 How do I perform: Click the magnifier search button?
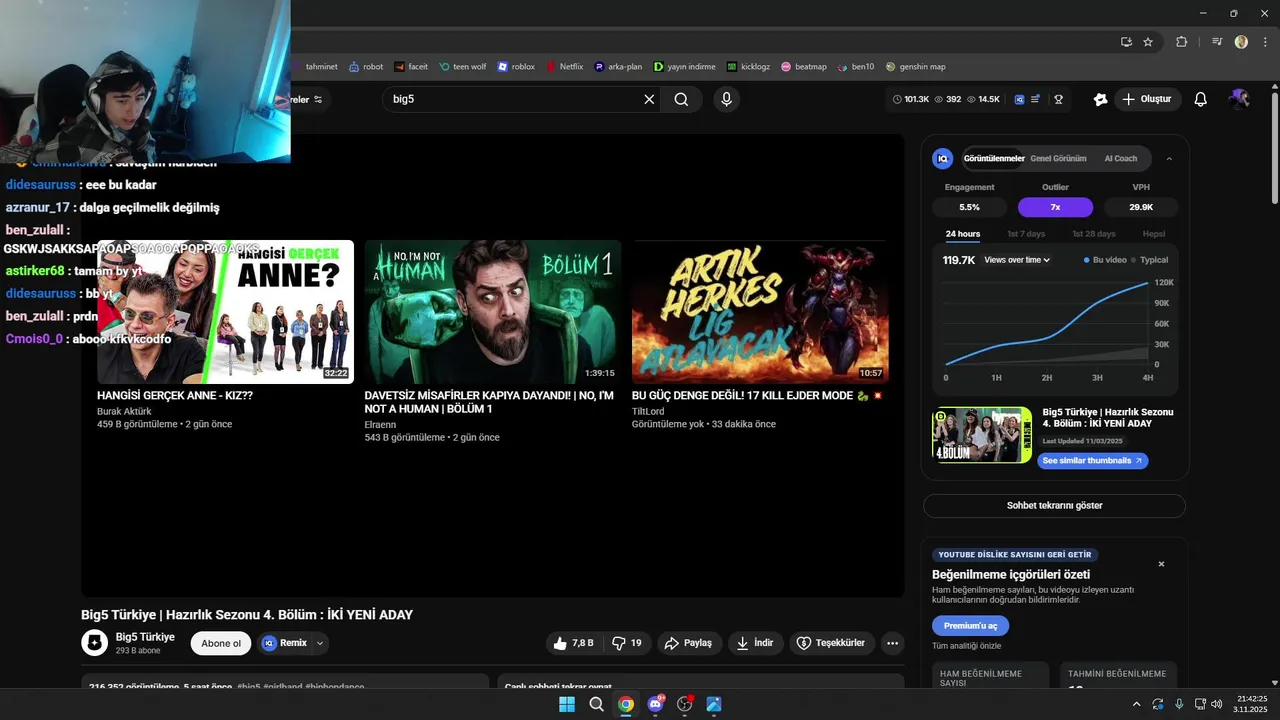pos(681,99)
